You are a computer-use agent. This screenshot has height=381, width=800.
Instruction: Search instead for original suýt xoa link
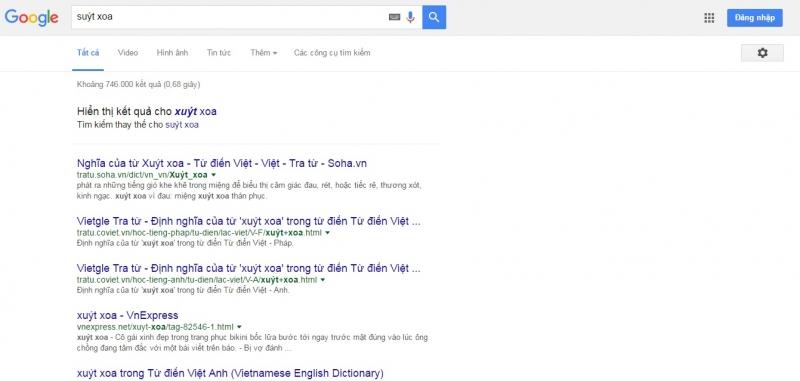tap(182, 125)
